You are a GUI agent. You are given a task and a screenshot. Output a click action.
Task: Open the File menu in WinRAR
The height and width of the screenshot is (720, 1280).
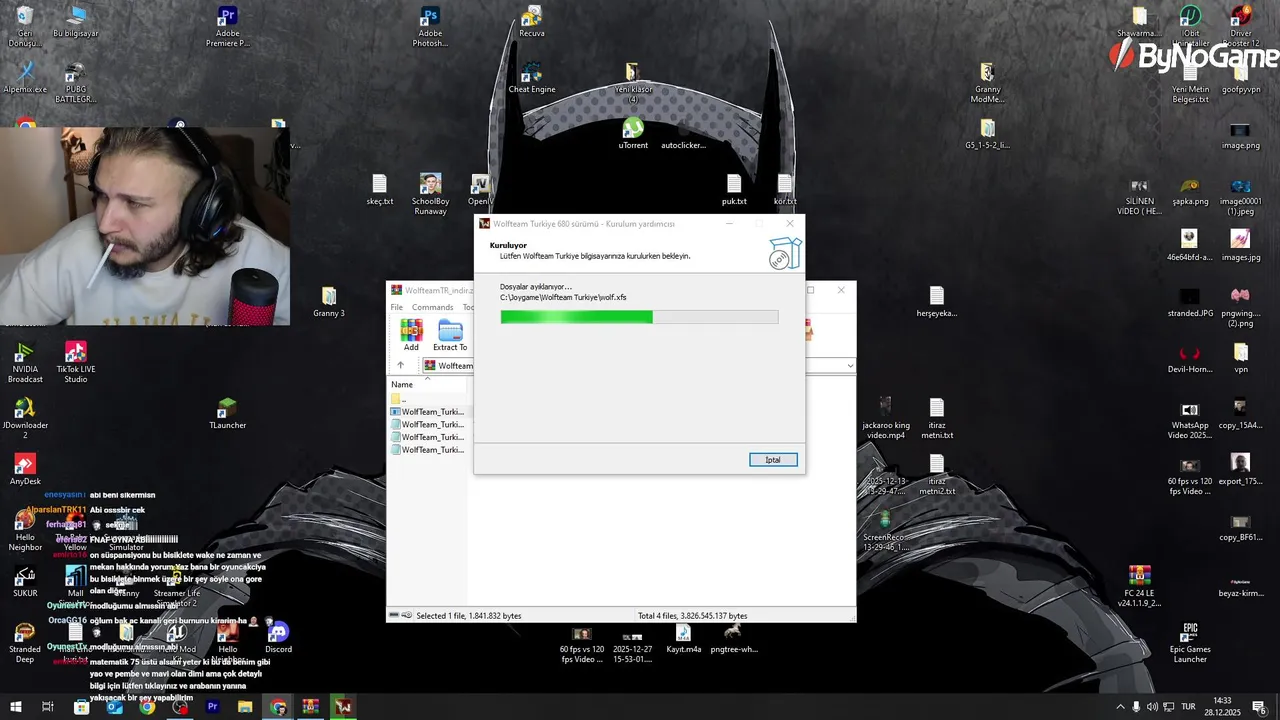point(397,307)
